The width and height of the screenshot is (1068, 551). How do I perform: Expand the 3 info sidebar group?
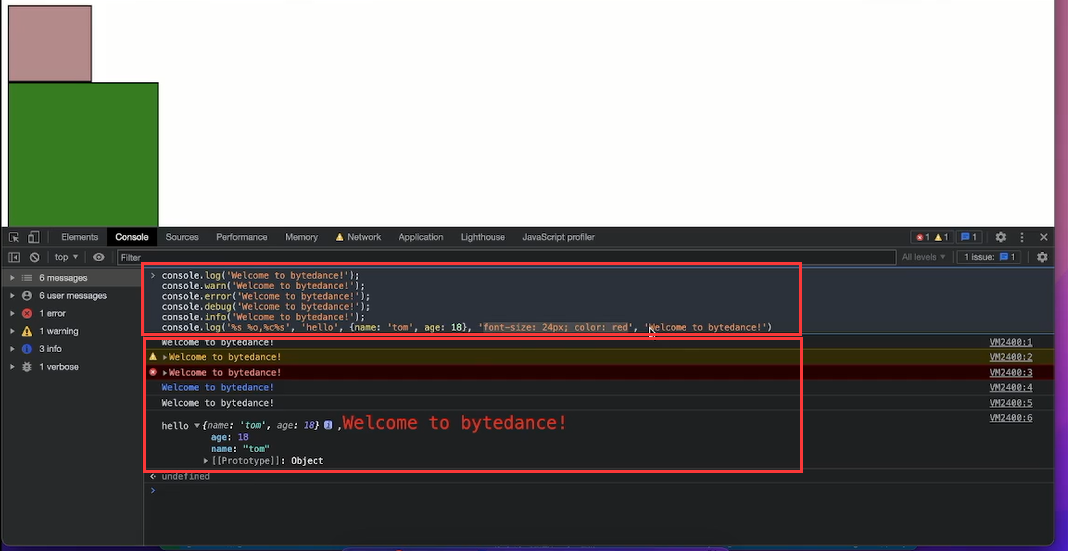click(12, 349)
